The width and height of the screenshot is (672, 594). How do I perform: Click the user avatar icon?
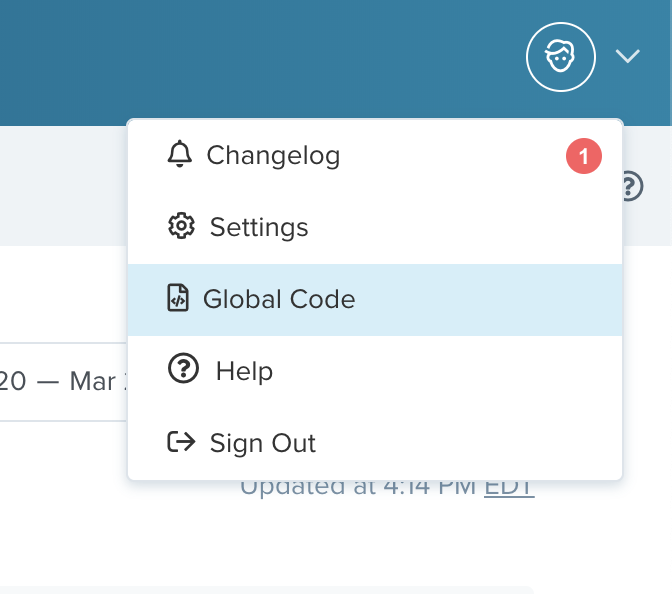click(x=560, y=56)
